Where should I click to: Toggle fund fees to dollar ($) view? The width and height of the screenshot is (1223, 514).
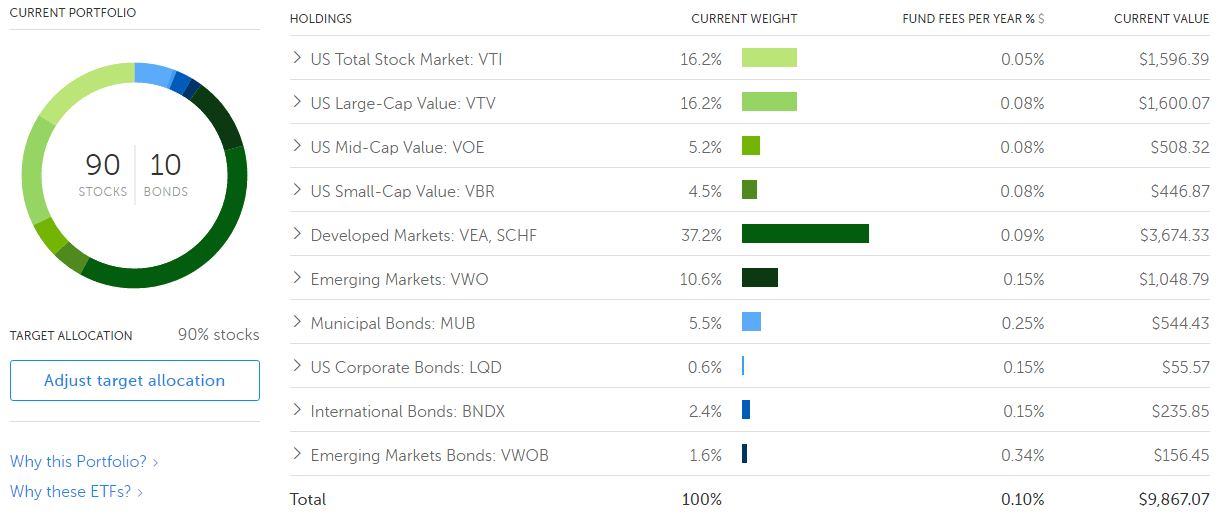coord(1041,19)
